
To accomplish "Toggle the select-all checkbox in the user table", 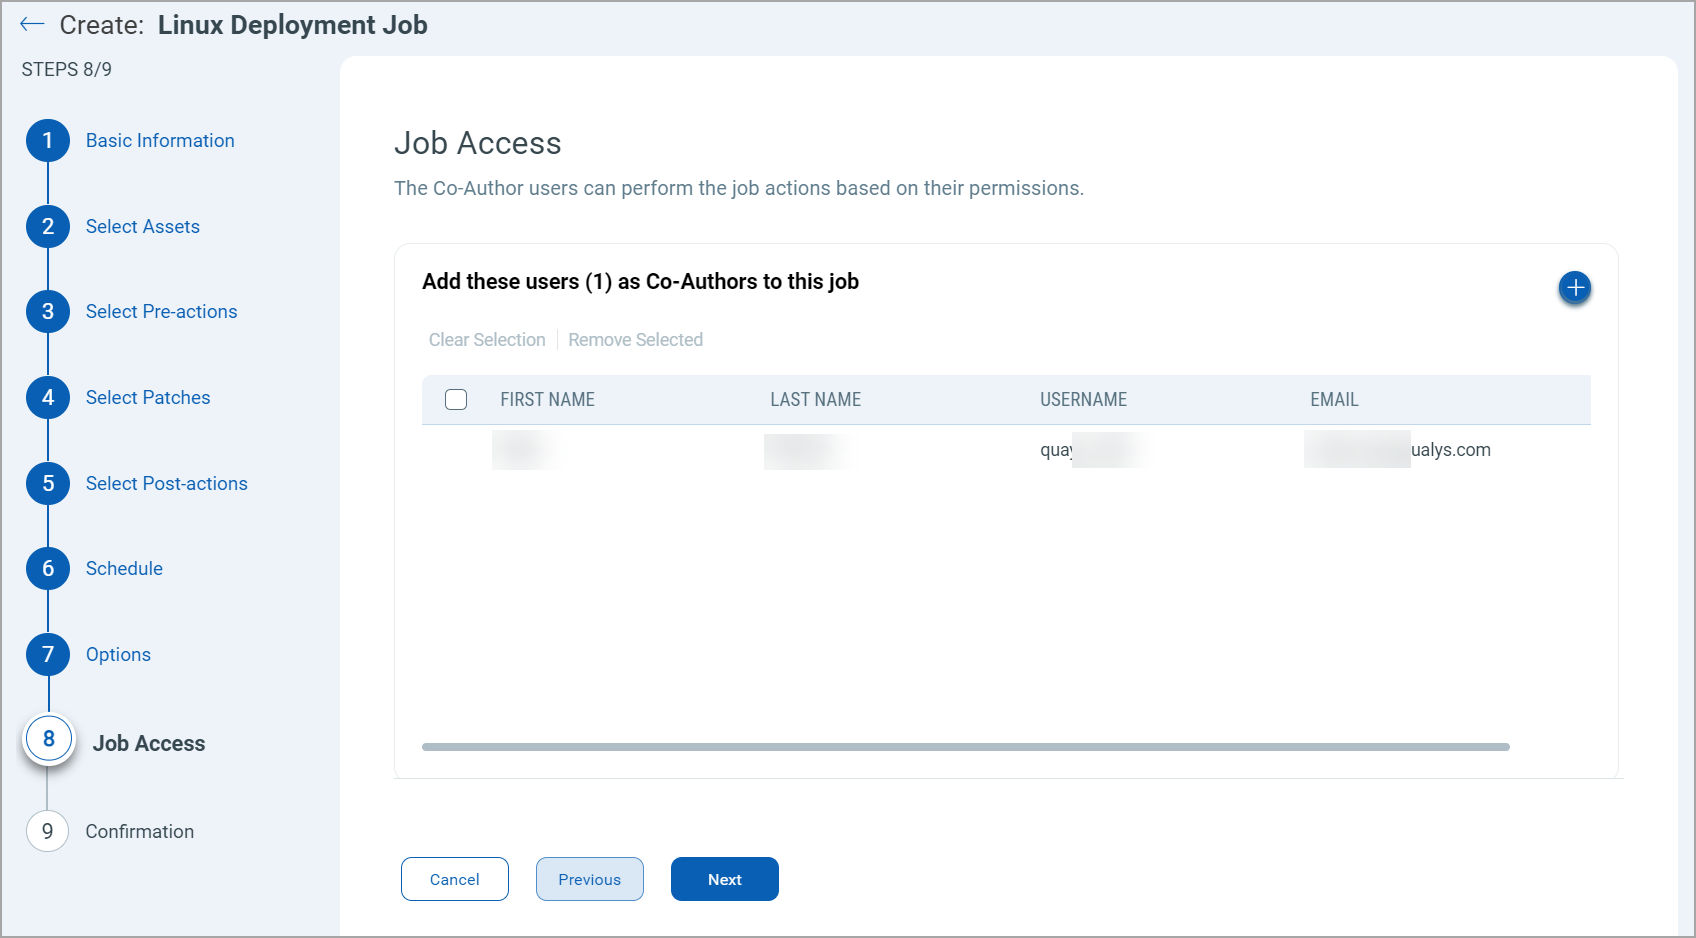I will (x=456, y=399).
